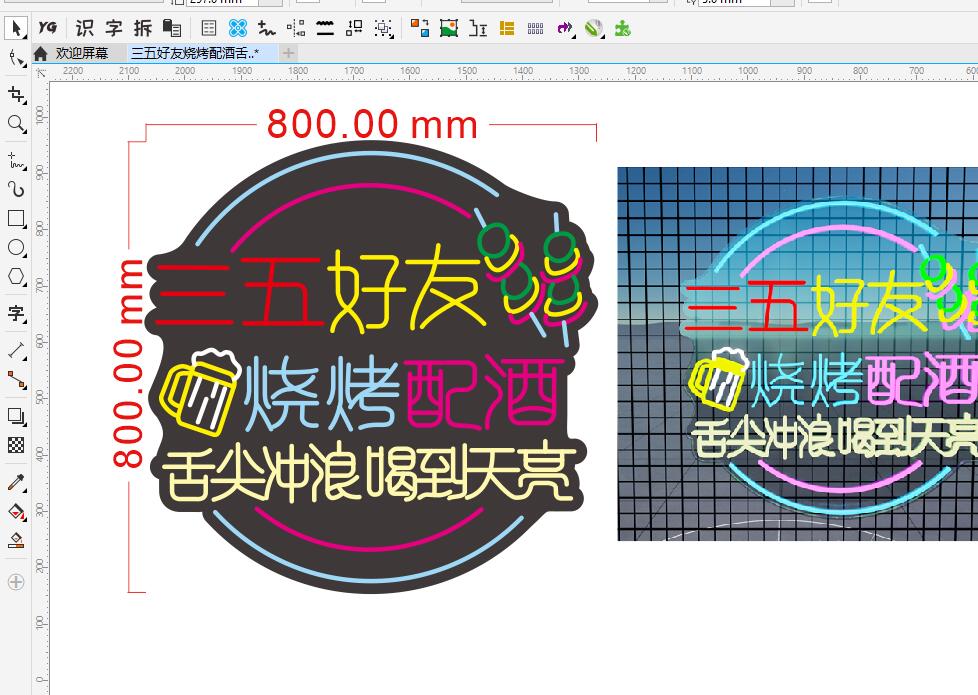Viewport: 978px width, 695px height.
Task: Click the neon sign photo preview image
Action: (x=797, y=354)
